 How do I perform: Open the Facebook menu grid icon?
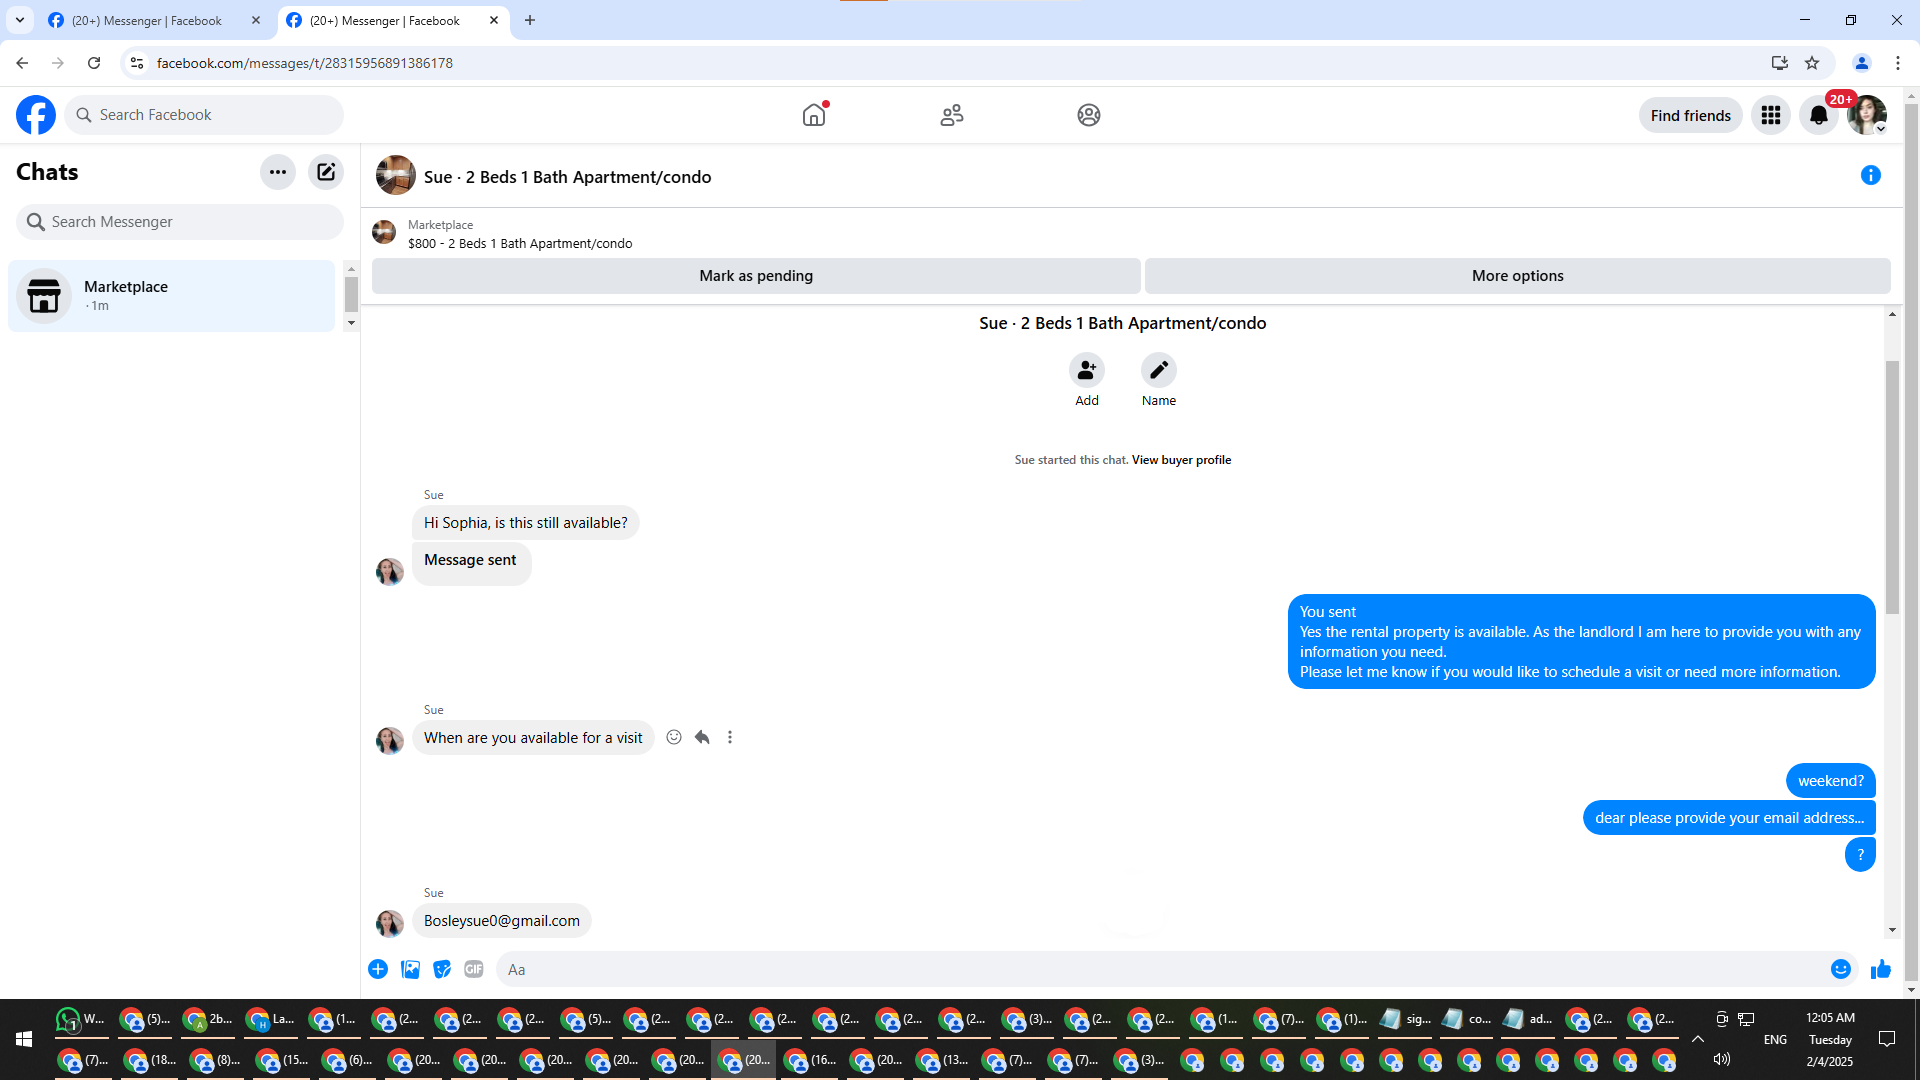pos(1771,115)
